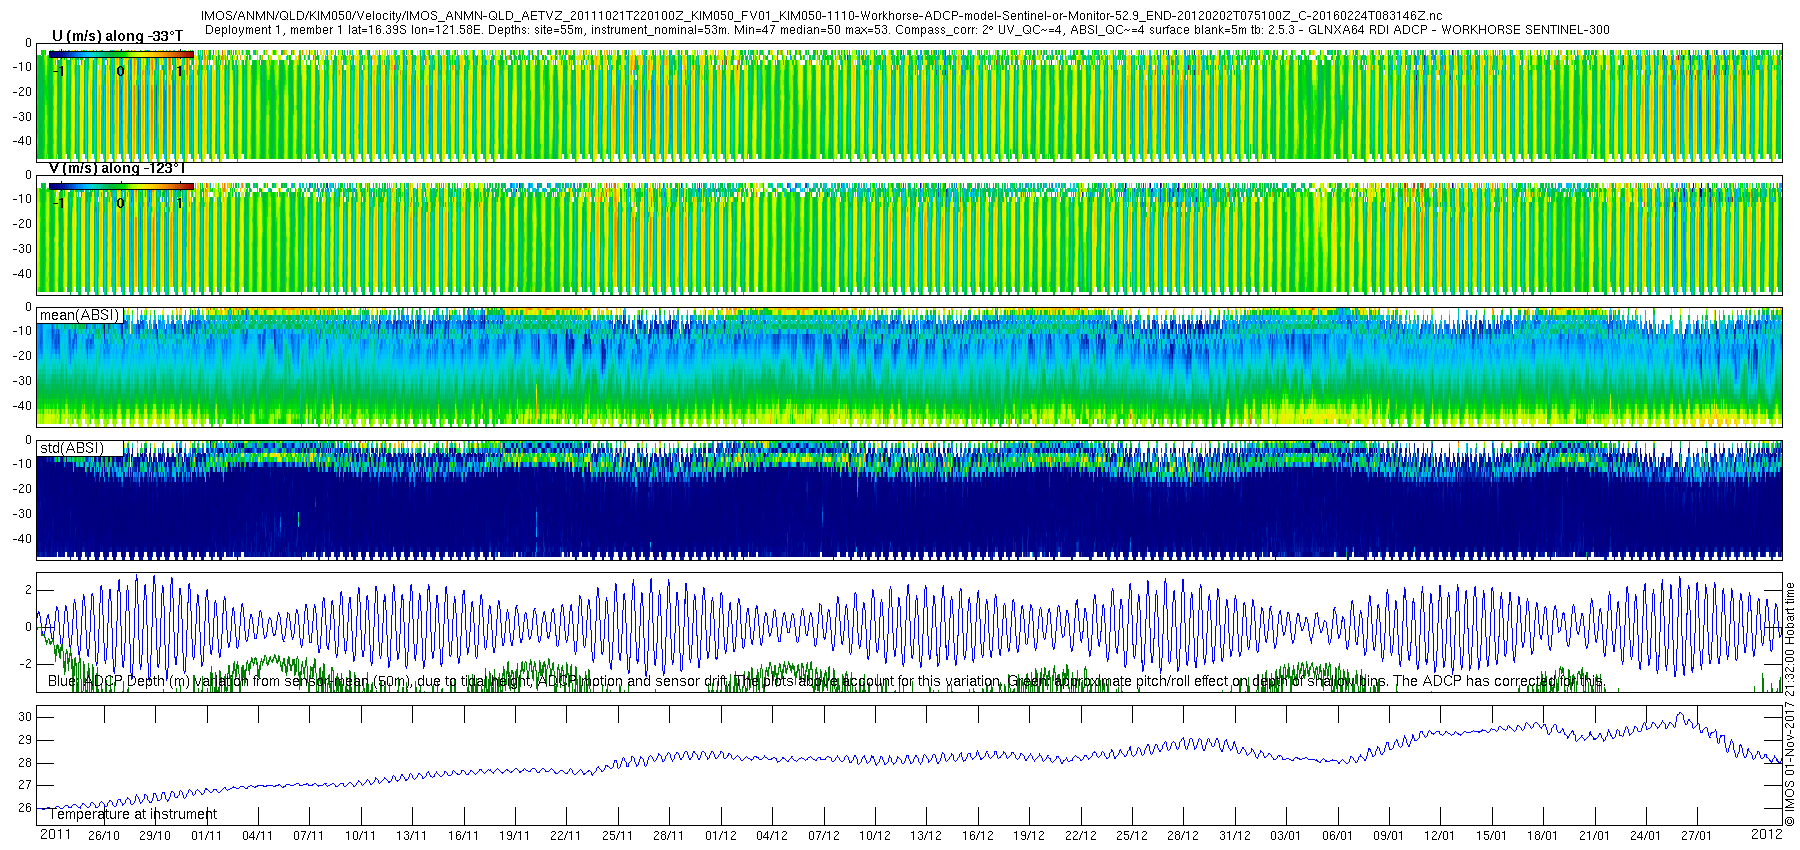Select the '15/01' date tick

click(1492, 836)
